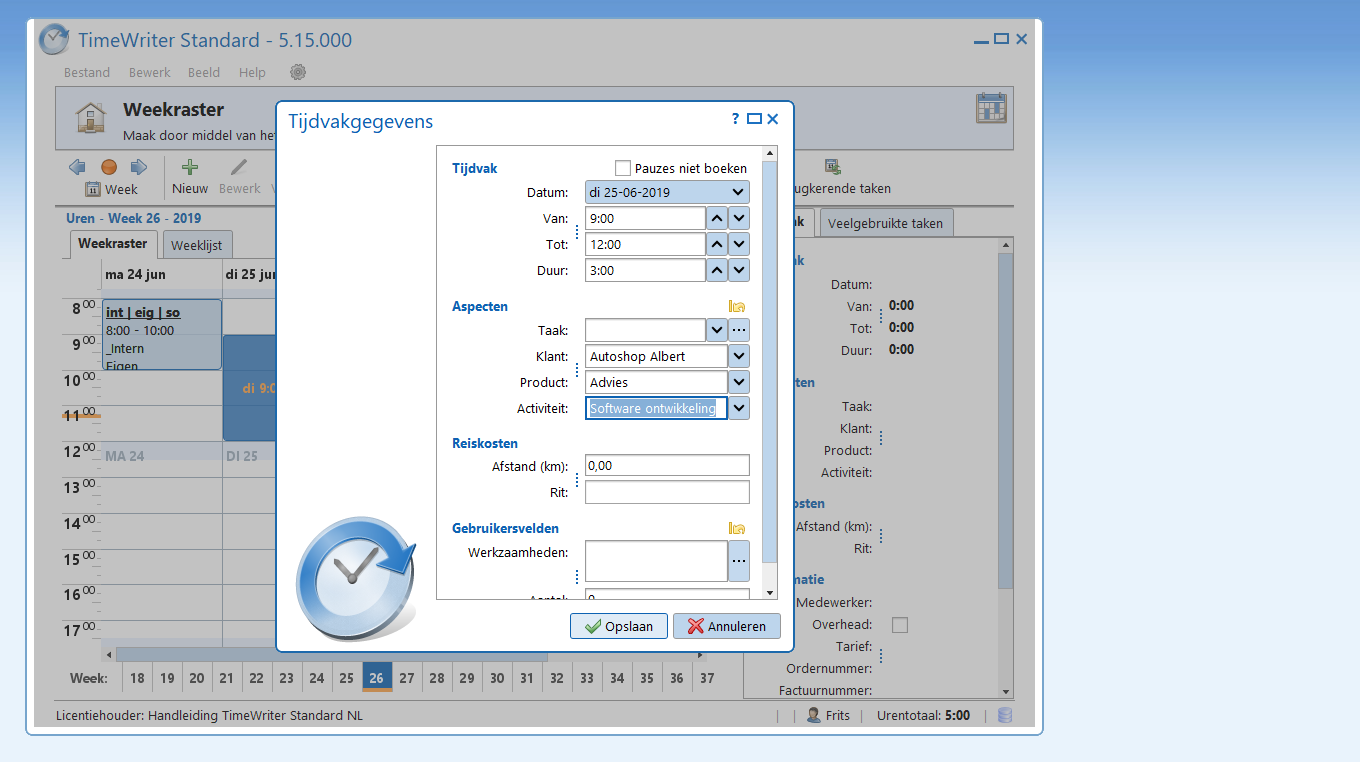
Task: Select week 26 in week bar
Action: click(x=376, y=678)
